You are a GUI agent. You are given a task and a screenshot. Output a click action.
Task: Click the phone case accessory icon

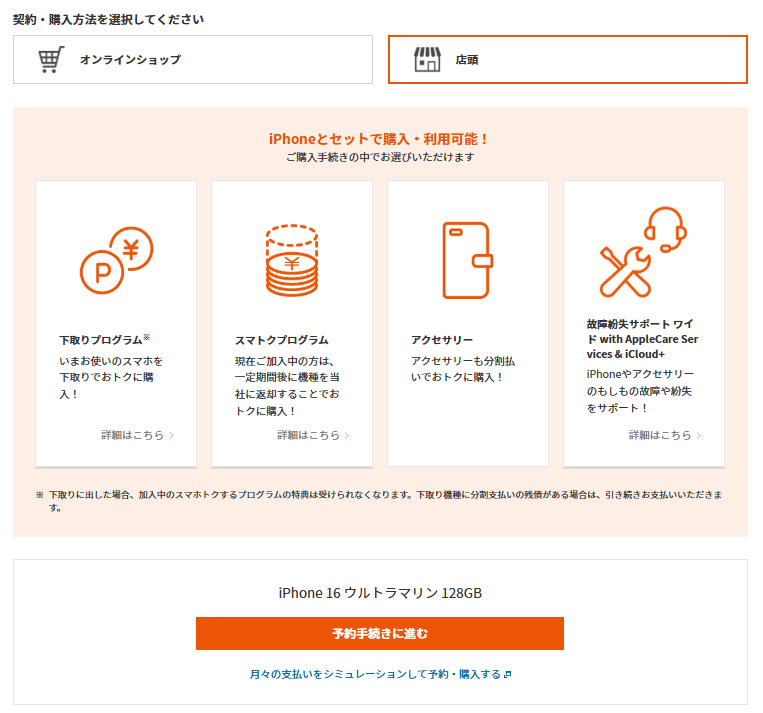(468, 260)
